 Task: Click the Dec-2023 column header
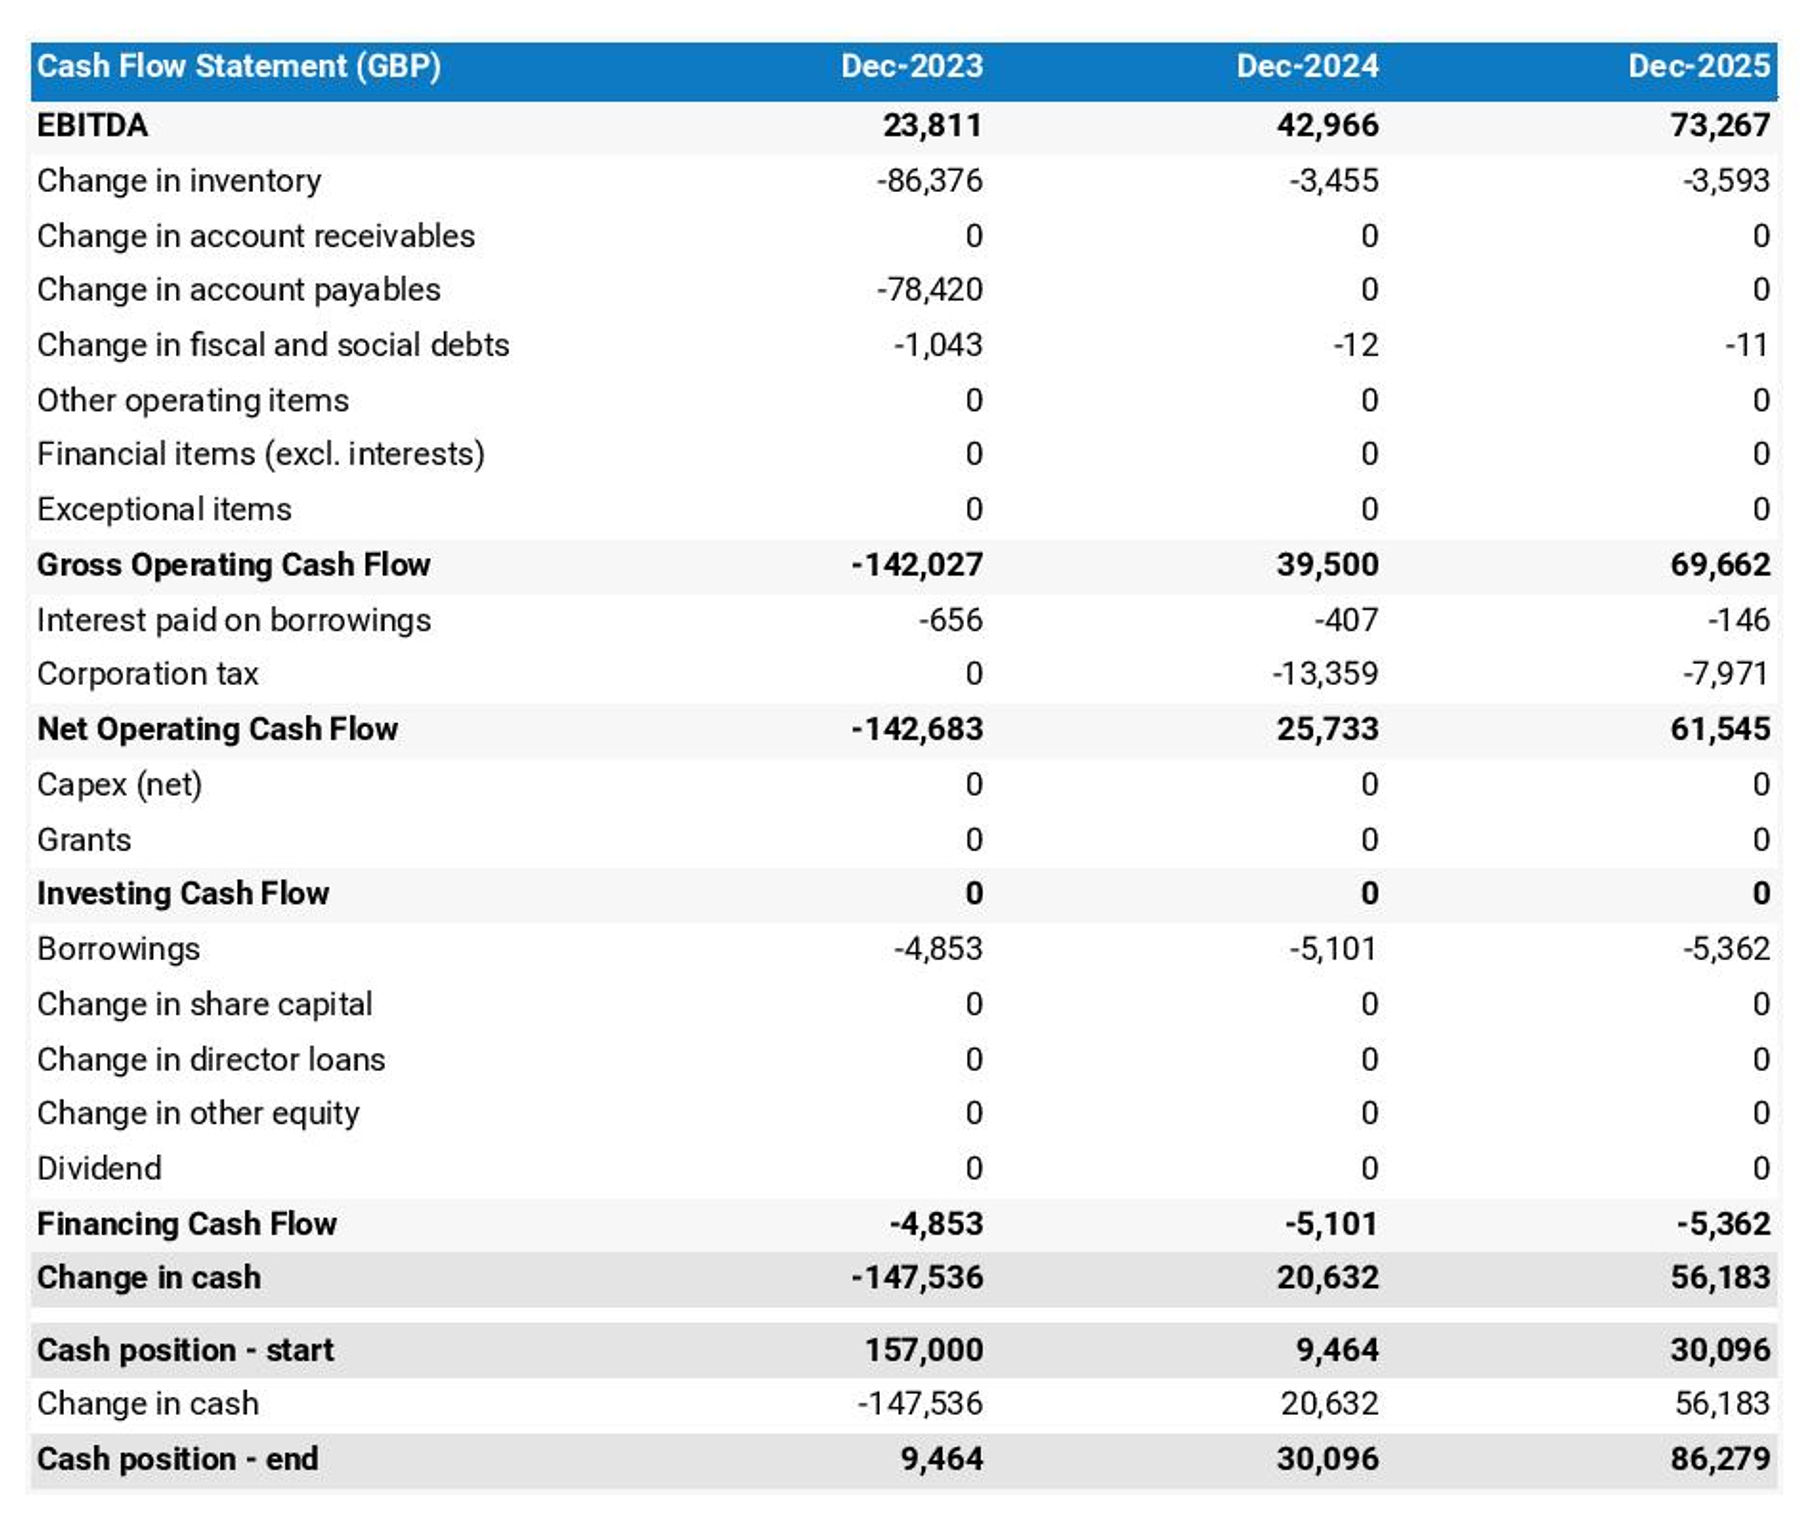(908, 67)
